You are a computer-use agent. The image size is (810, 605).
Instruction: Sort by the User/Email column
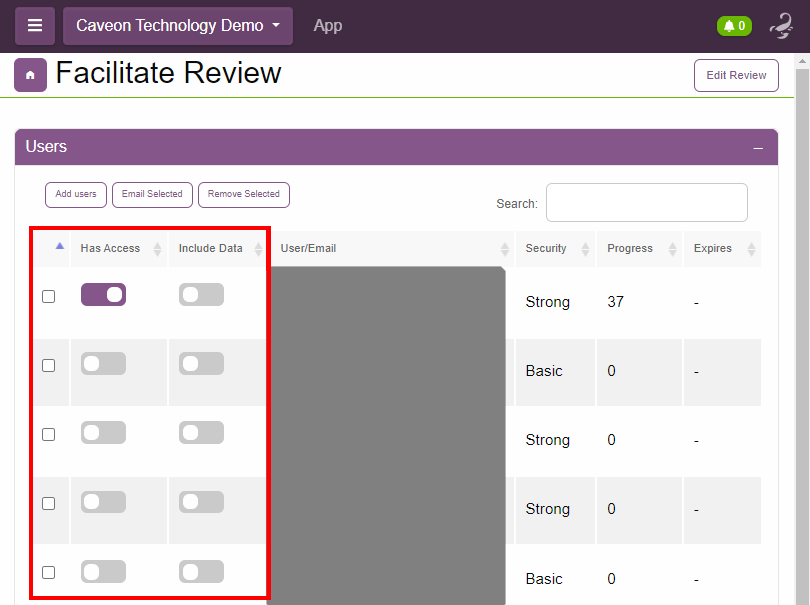click(x=393, y=249)
